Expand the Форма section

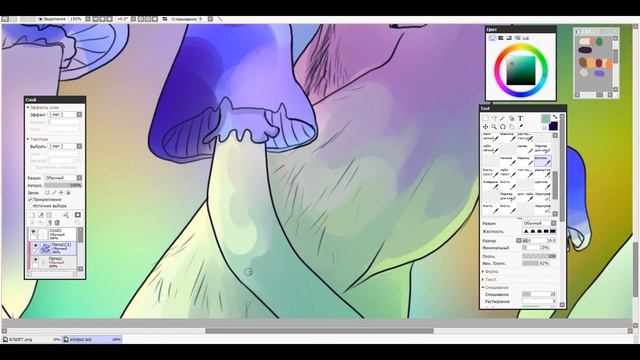point(483,272)
